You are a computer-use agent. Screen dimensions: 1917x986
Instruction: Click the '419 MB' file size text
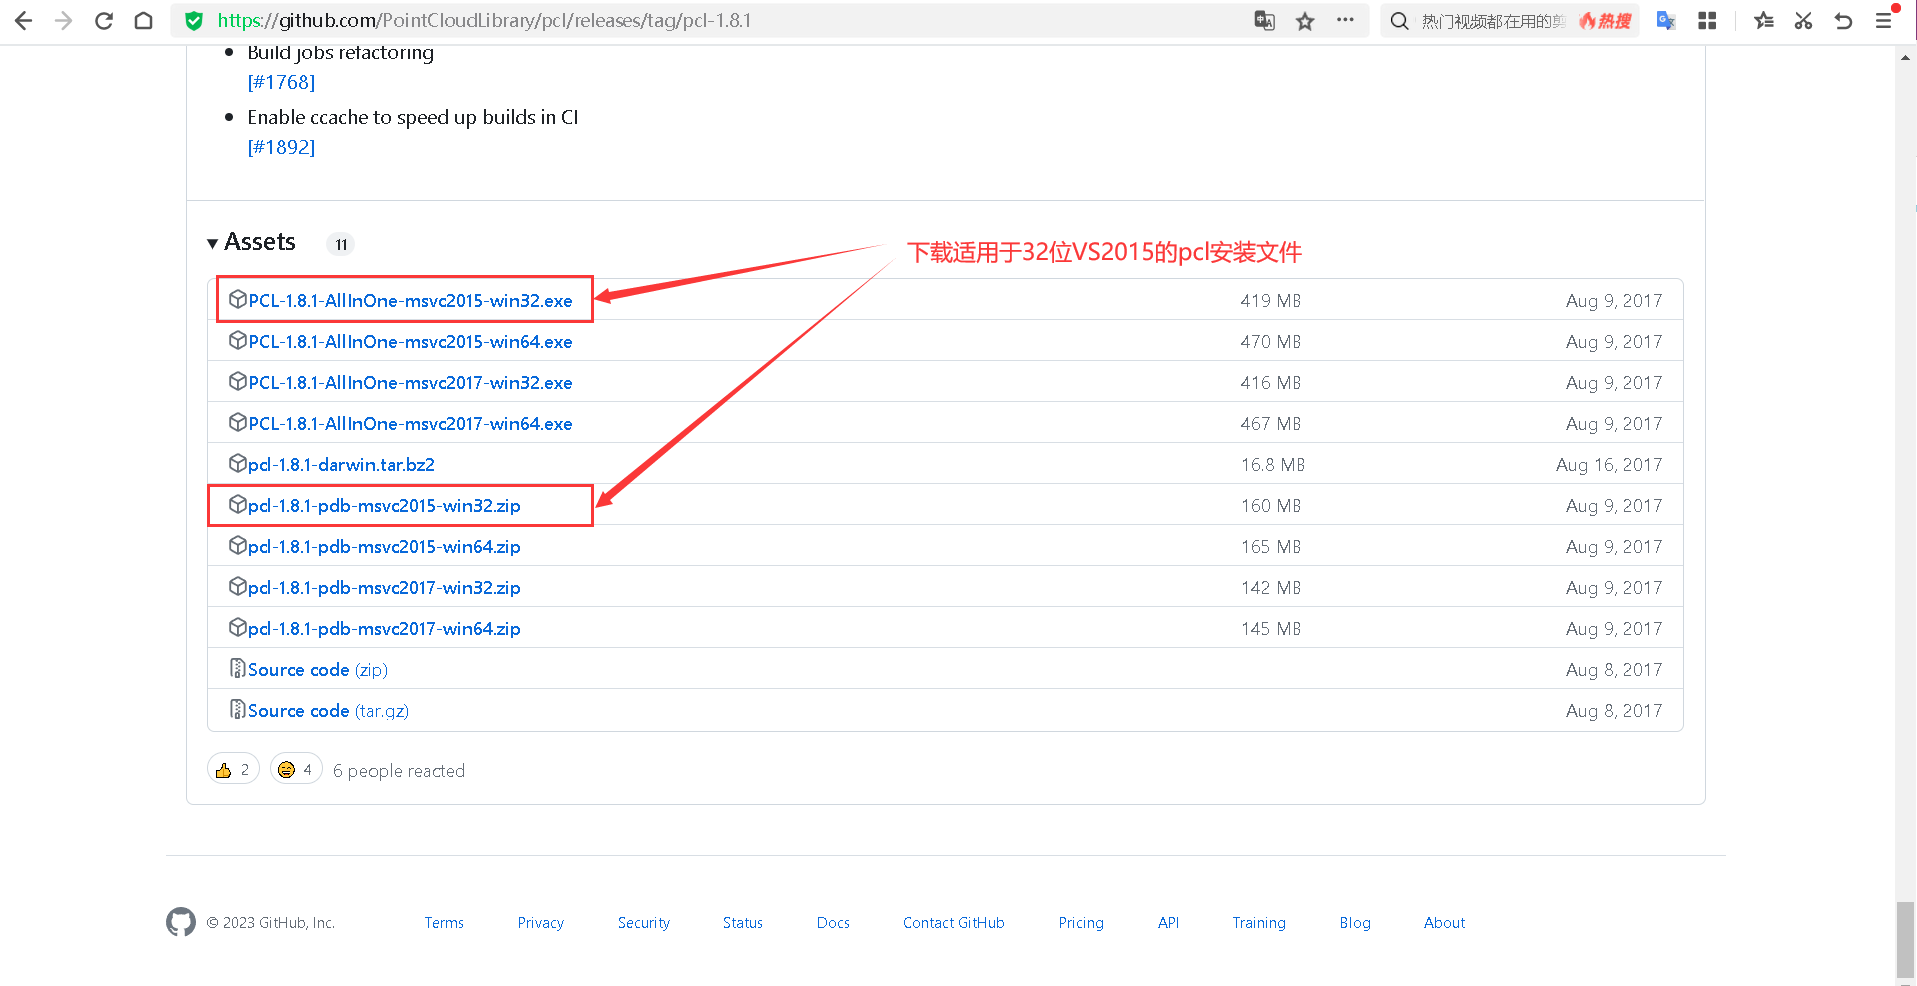point(1271,301)
